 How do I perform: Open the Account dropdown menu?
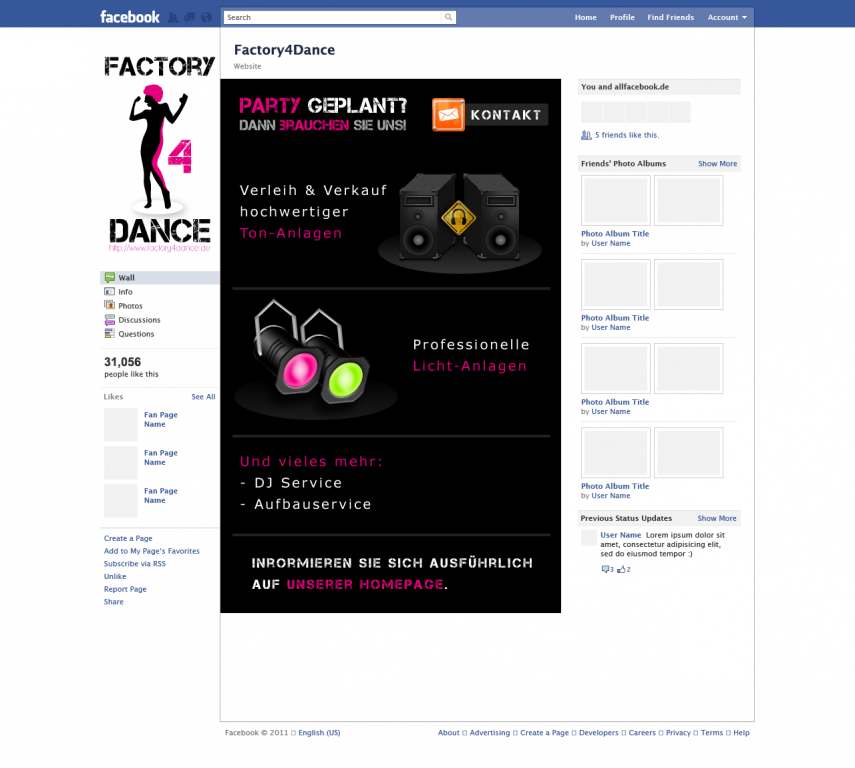[727, 17]
